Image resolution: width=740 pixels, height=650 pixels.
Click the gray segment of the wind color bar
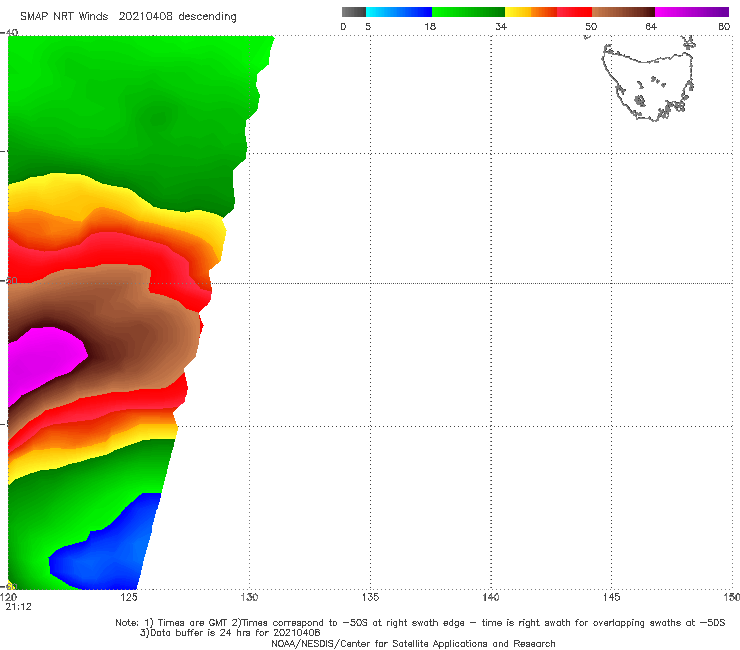tap(353, 12)
